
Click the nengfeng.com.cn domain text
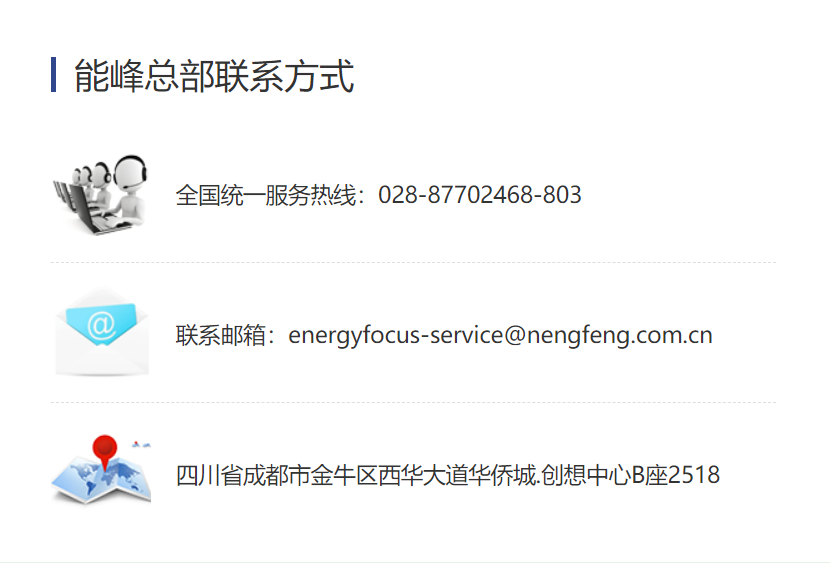point(620,336)
